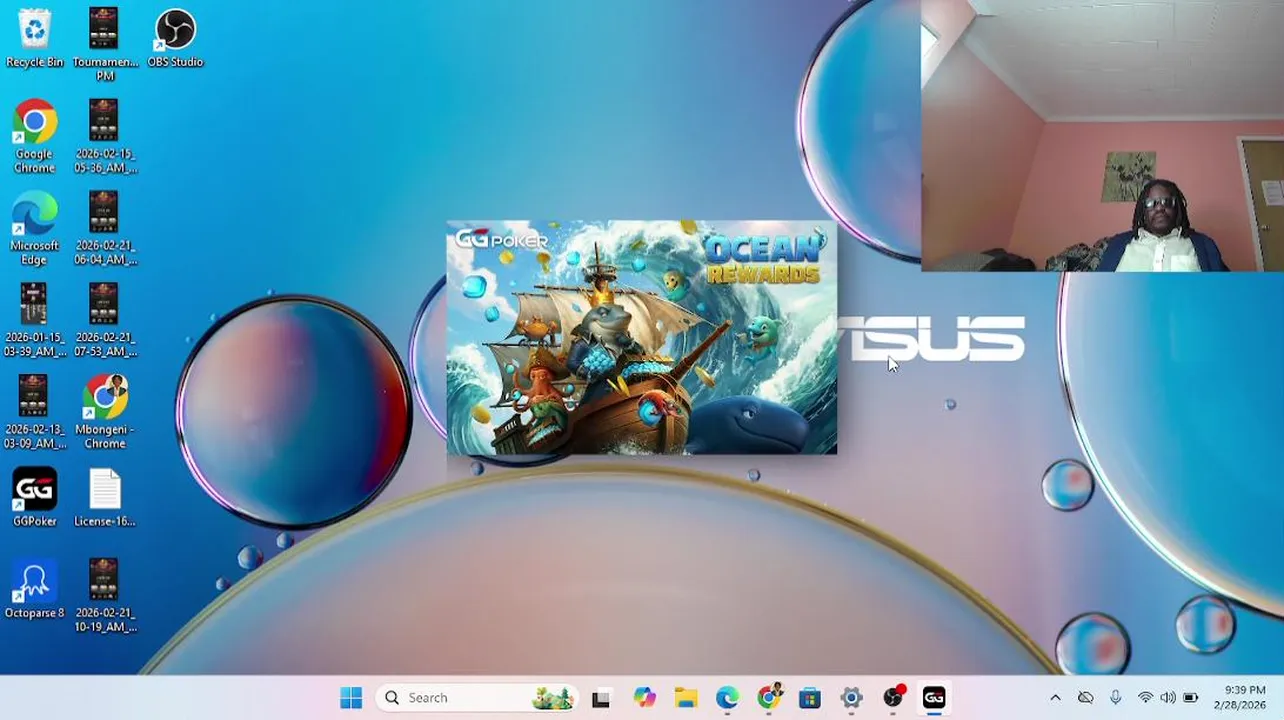
Task: Launch the GGPoker desktop shortcut
Action: pos(34,497)
